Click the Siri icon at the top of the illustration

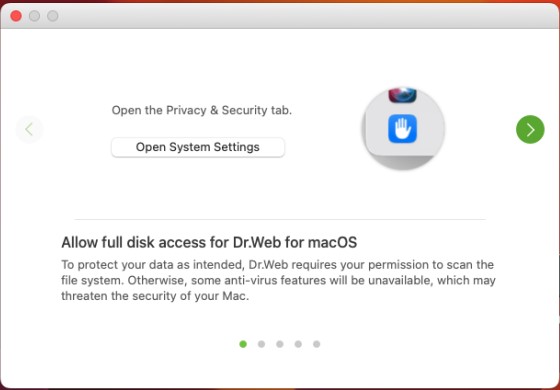pyautogui.click(x=402, y=95)
